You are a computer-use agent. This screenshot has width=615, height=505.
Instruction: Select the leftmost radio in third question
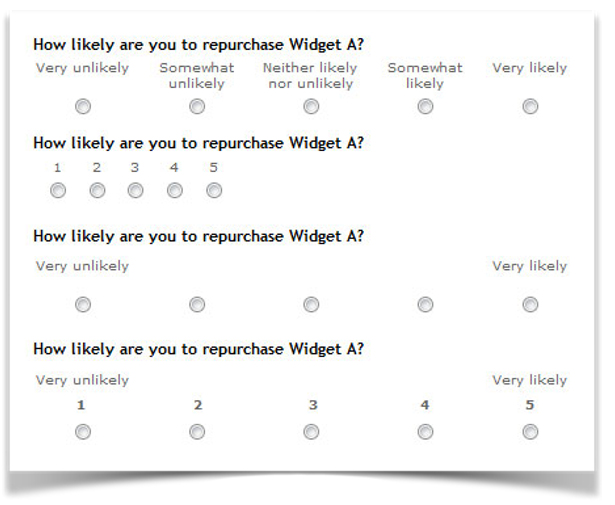[83, 305]
